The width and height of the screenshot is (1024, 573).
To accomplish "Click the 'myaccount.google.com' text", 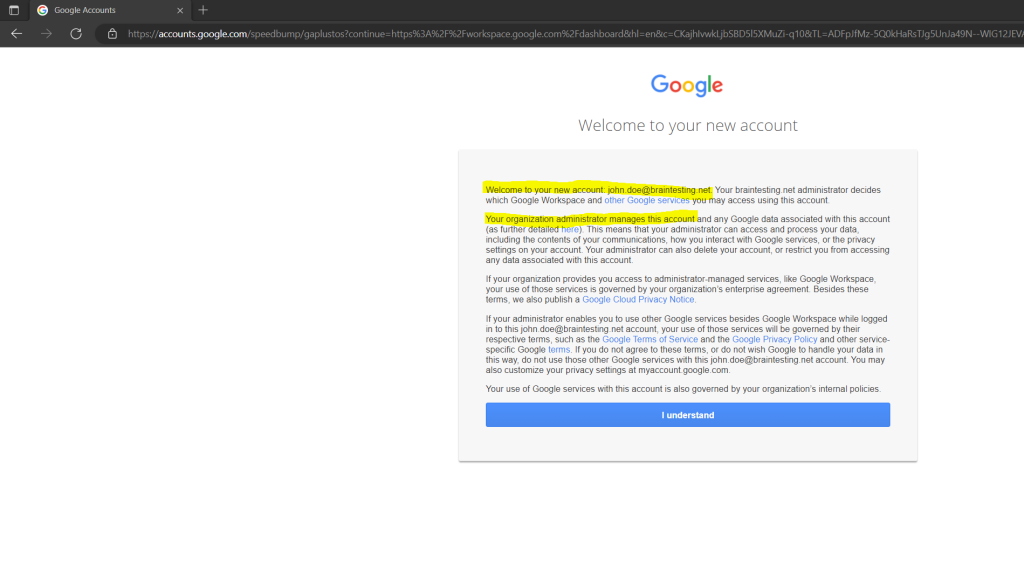I will tap(683, 370).
